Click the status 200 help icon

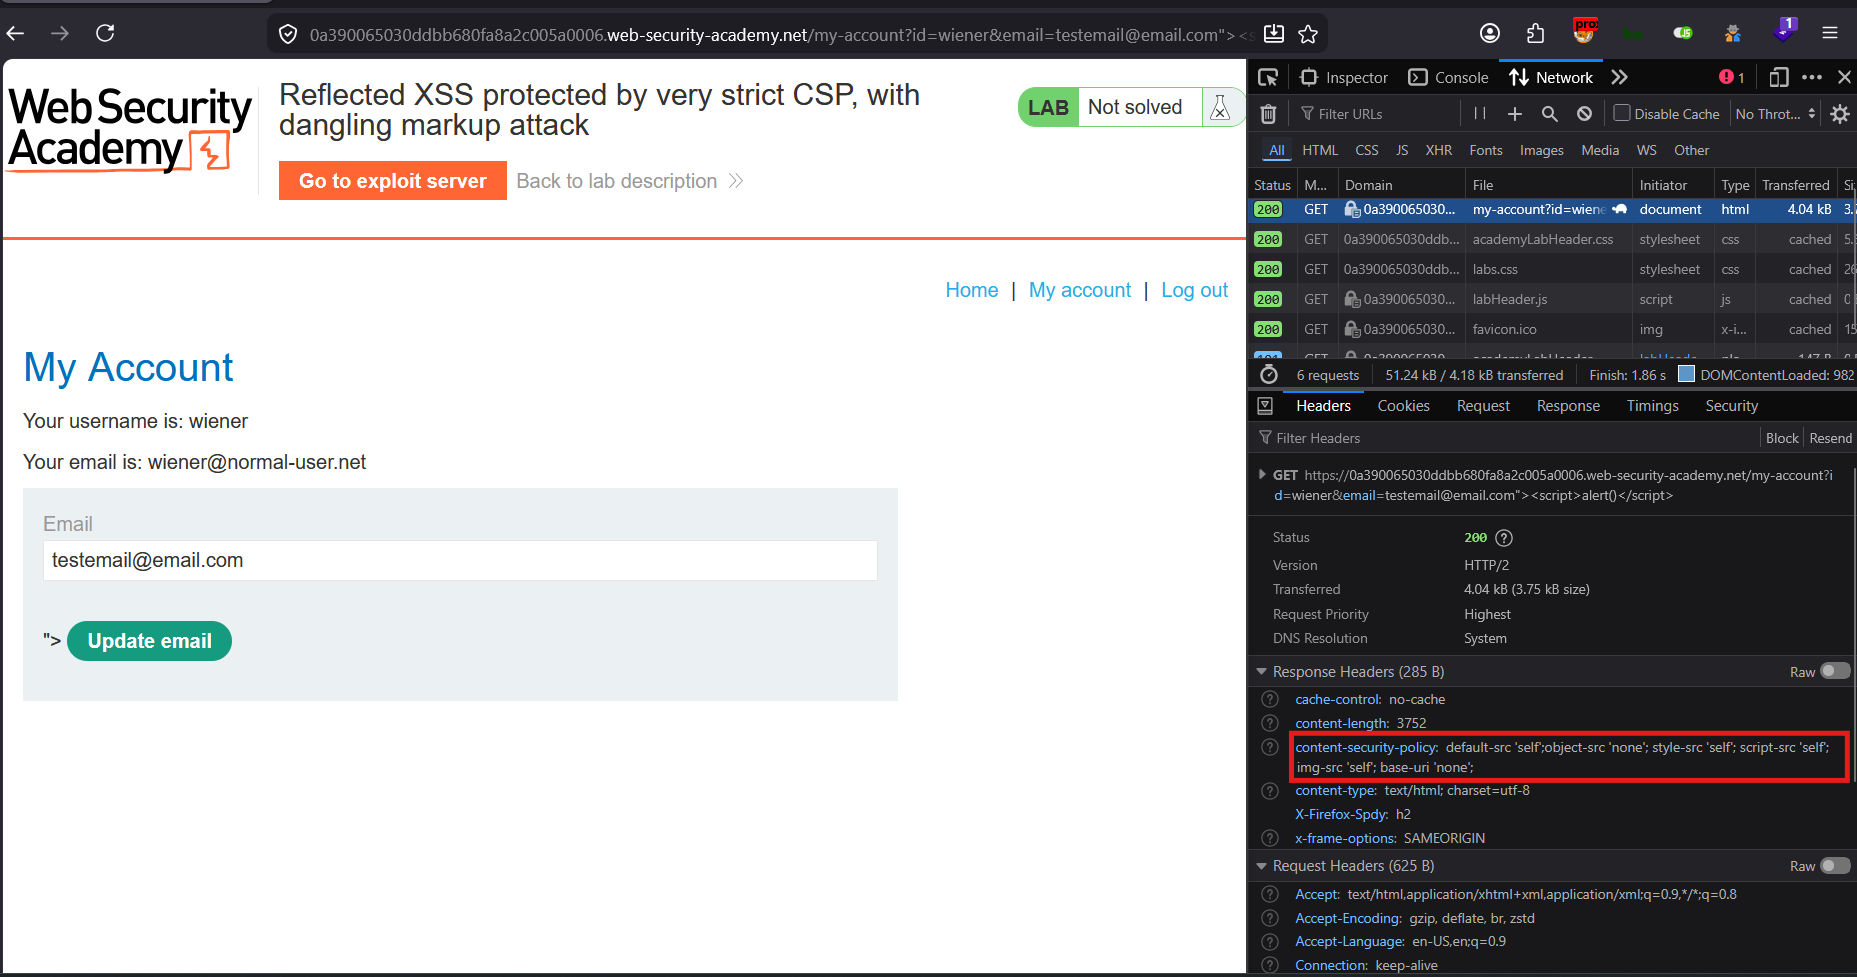pos(1504,538)
